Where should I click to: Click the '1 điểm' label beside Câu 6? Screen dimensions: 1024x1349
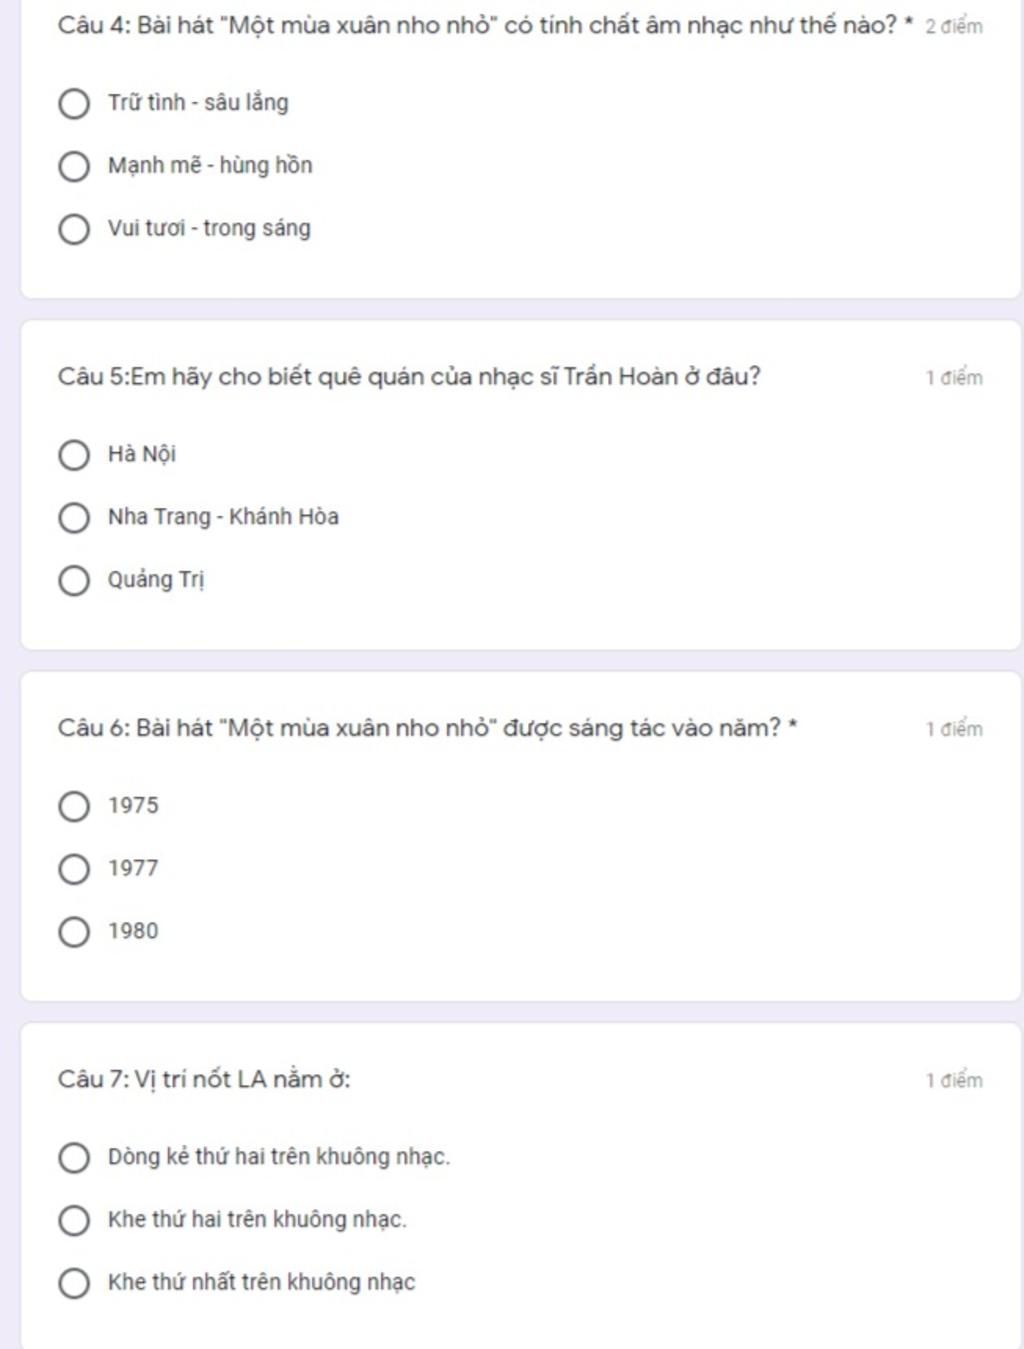coord(953,729)
